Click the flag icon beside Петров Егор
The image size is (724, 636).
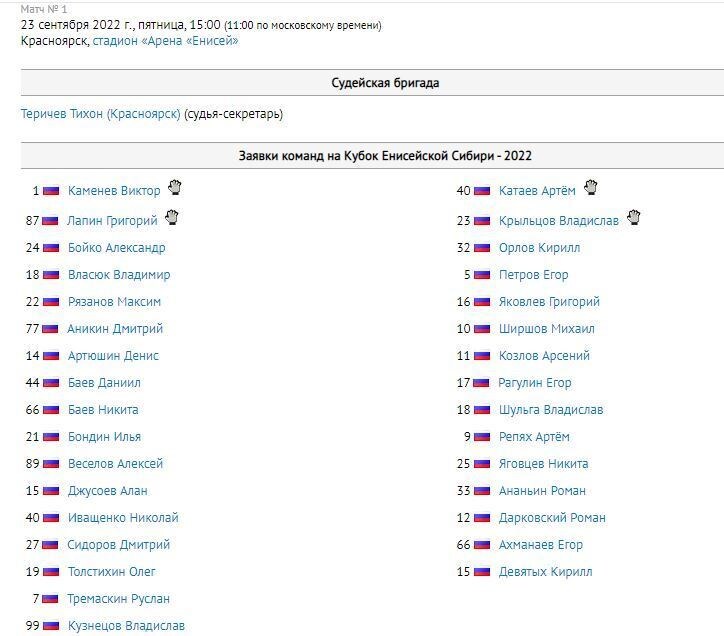click(482, 275)
